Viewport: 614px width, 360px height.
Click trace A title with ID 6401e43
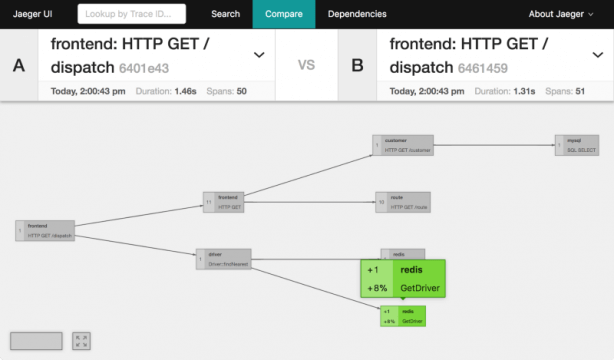tap(130, 55)
